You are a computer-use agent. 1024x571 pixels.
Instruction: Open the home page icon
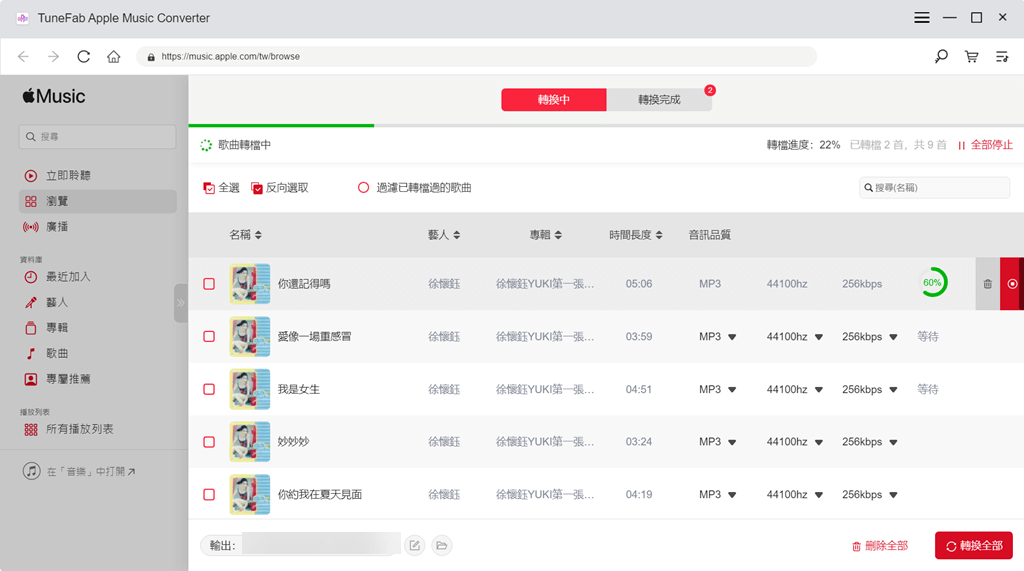114,57
